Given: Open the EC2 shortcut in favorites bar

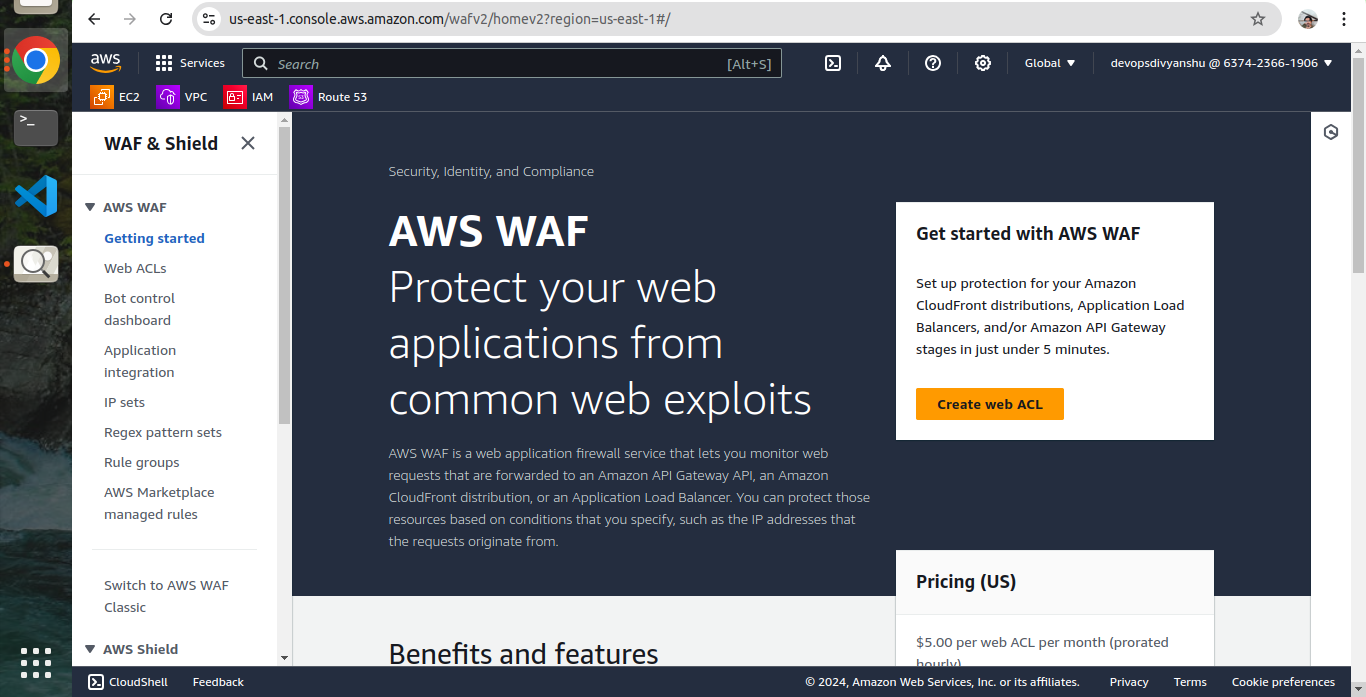Looking at the screenshot, I should point(115,97).
